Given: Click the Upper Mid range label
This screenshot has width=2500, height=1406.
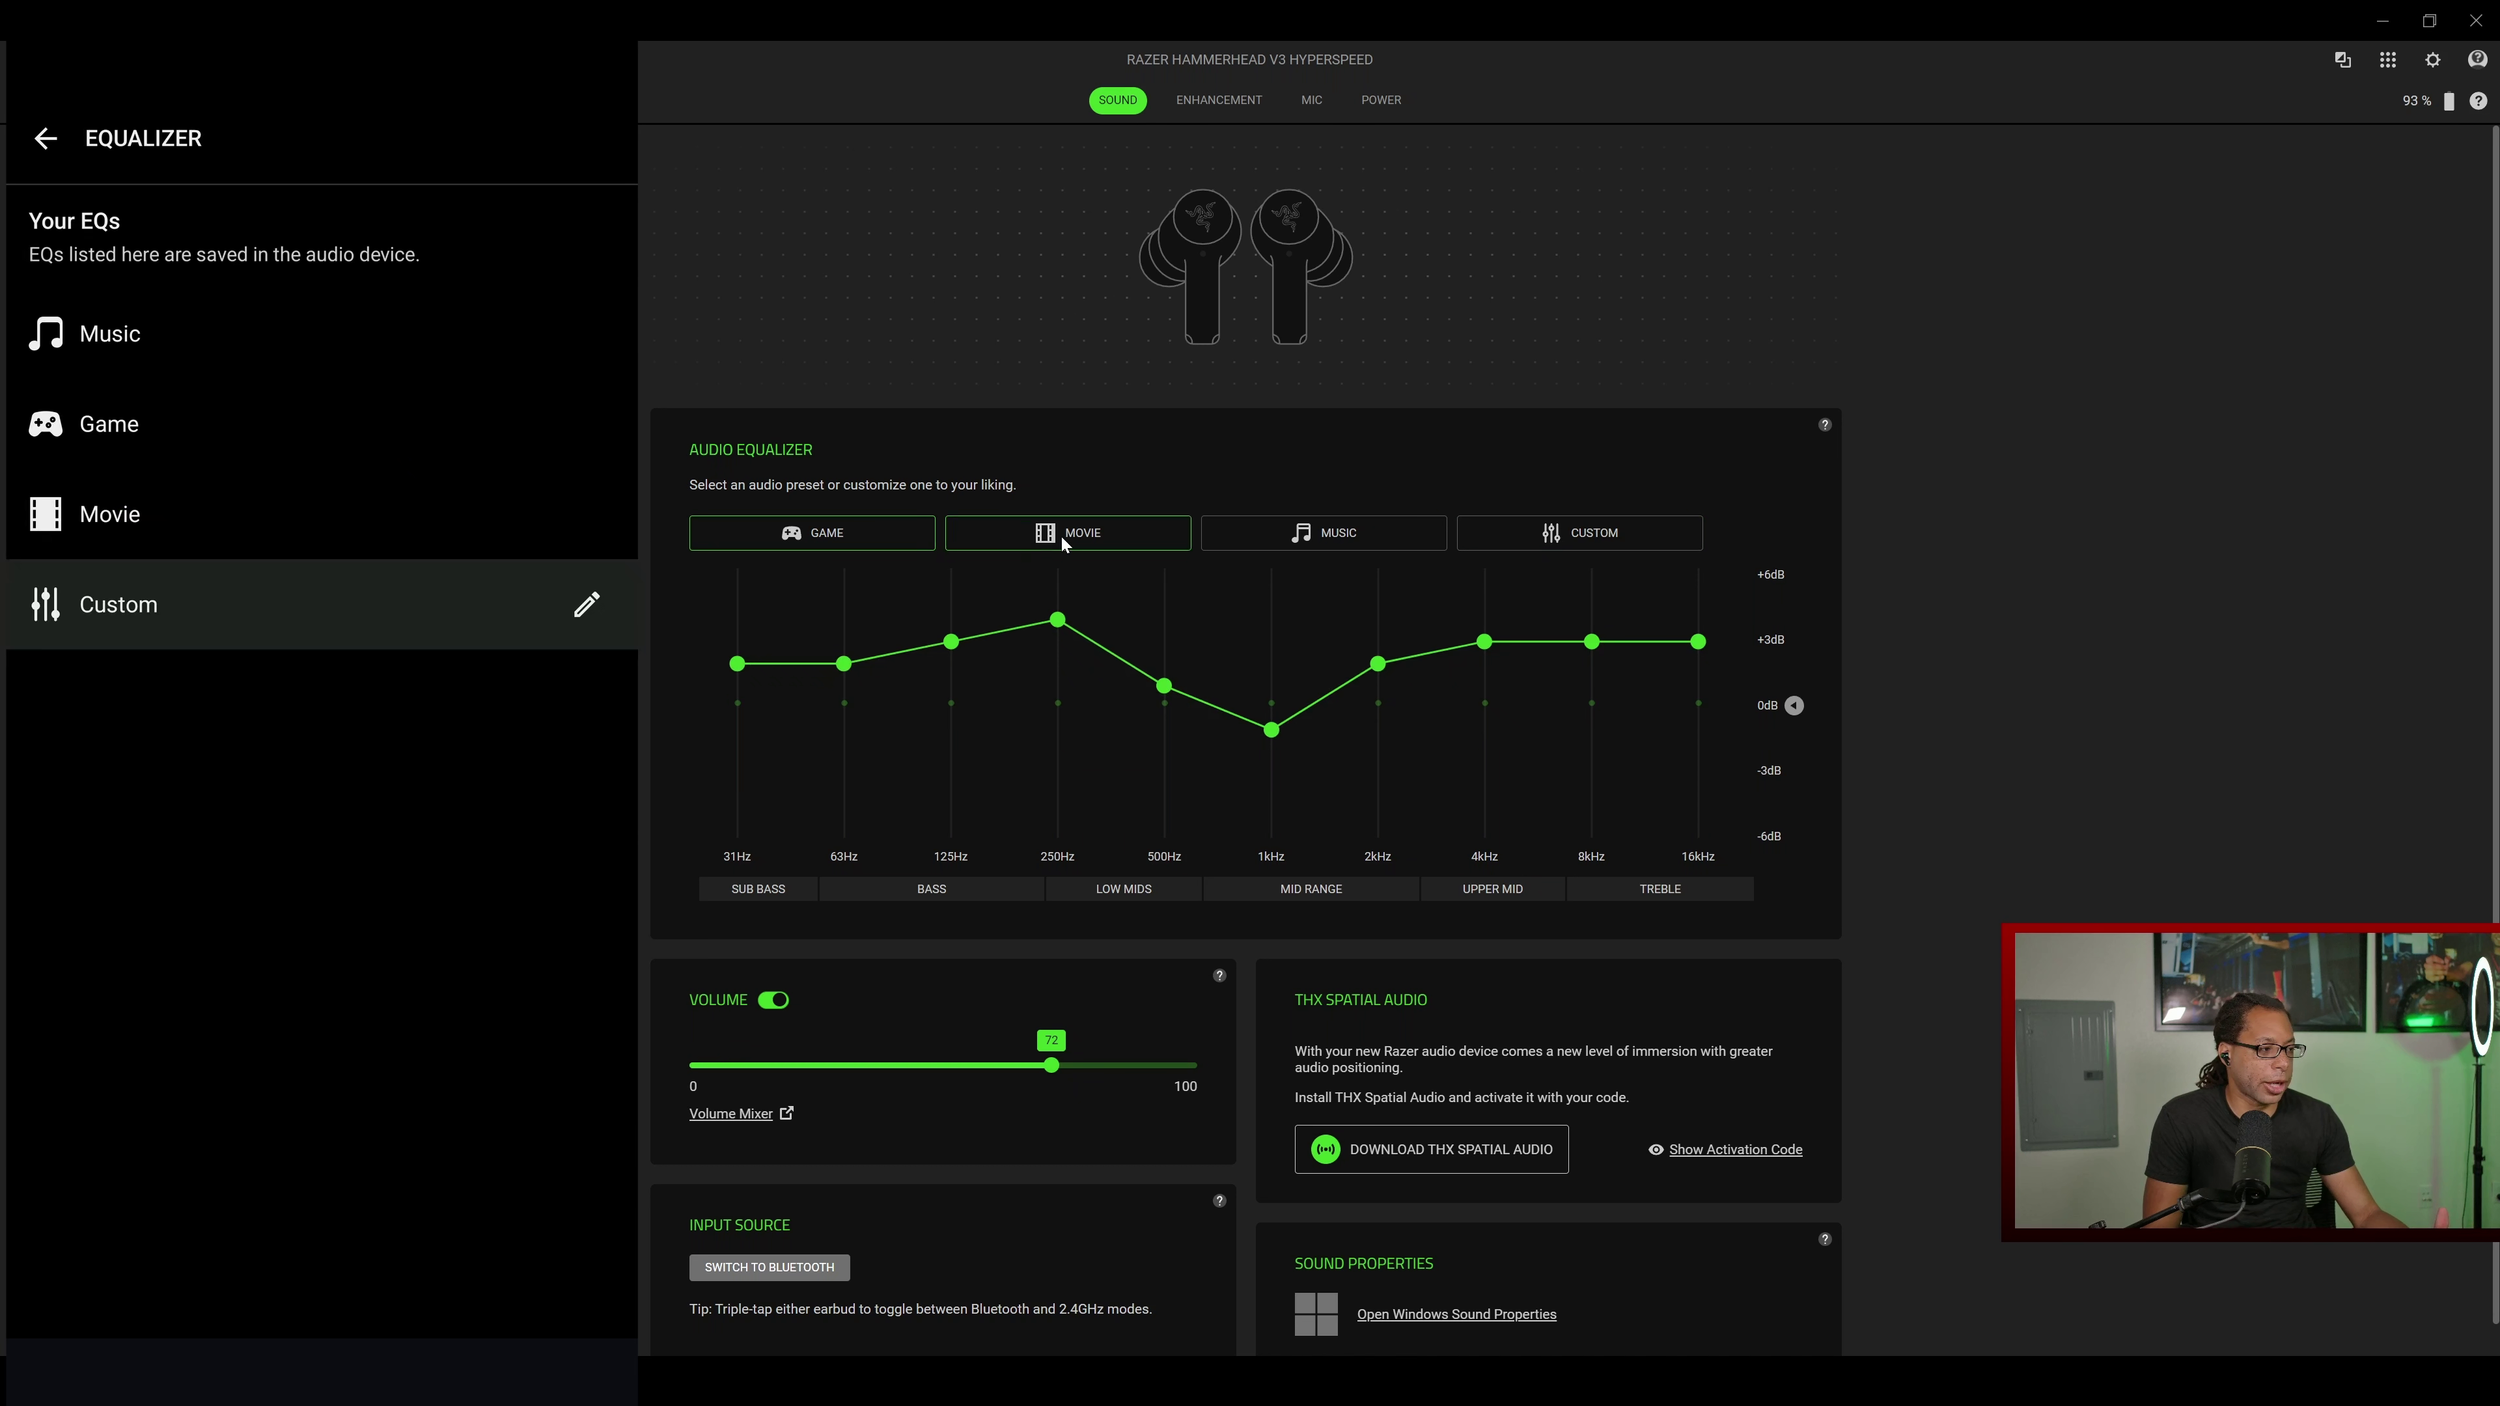Looking at the screenshot, I should pyautogui.click(x=1493, y=889).
